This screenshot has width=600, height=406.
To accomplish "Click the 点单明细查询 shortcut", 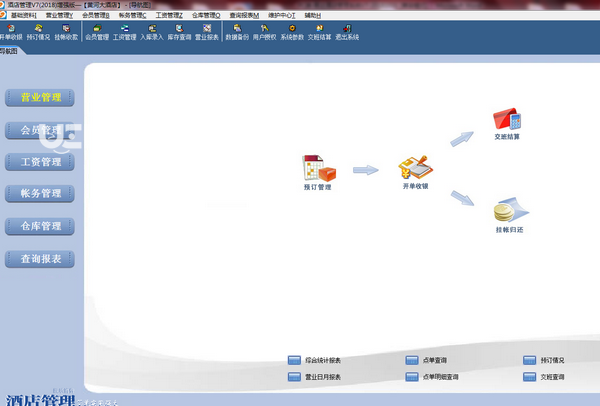I will [432, 377].
